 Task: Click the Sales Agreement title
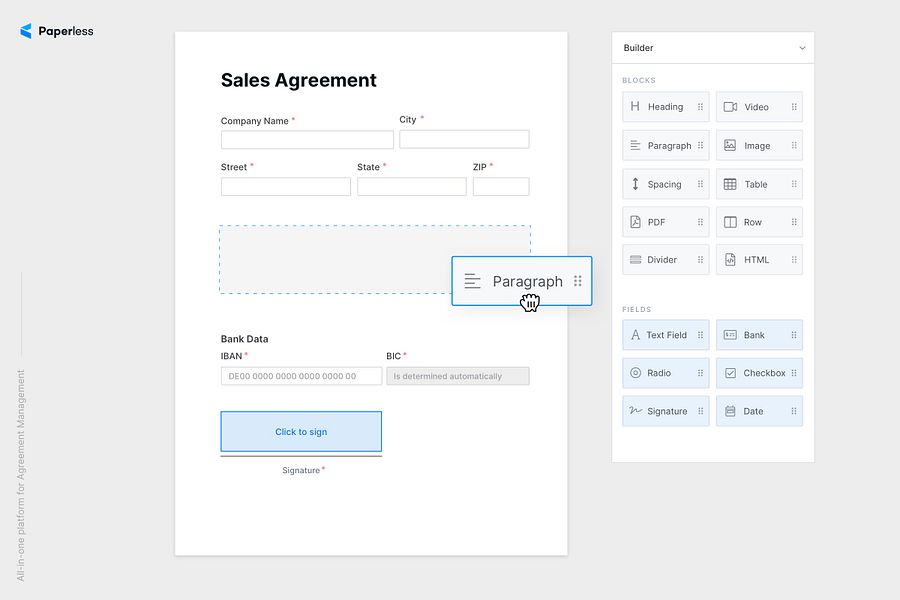(298, 80)
